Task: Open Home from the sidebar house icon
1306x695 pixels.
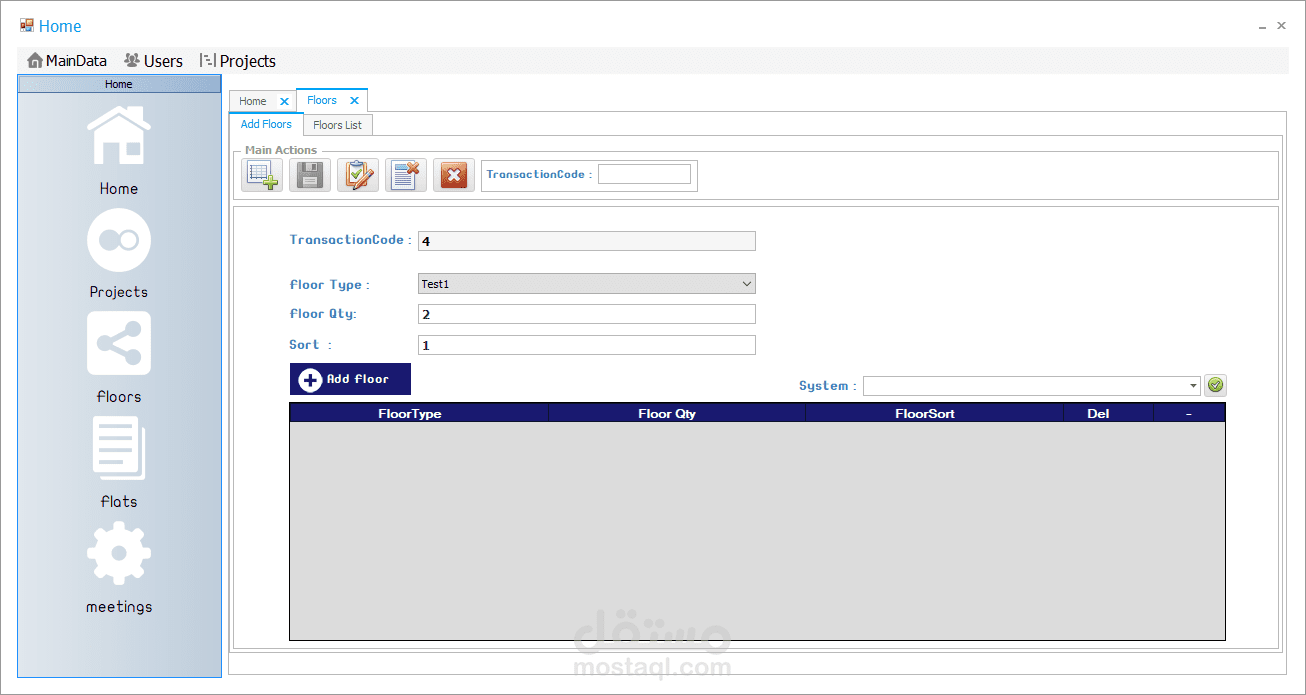Action: [x=119, y=137]
